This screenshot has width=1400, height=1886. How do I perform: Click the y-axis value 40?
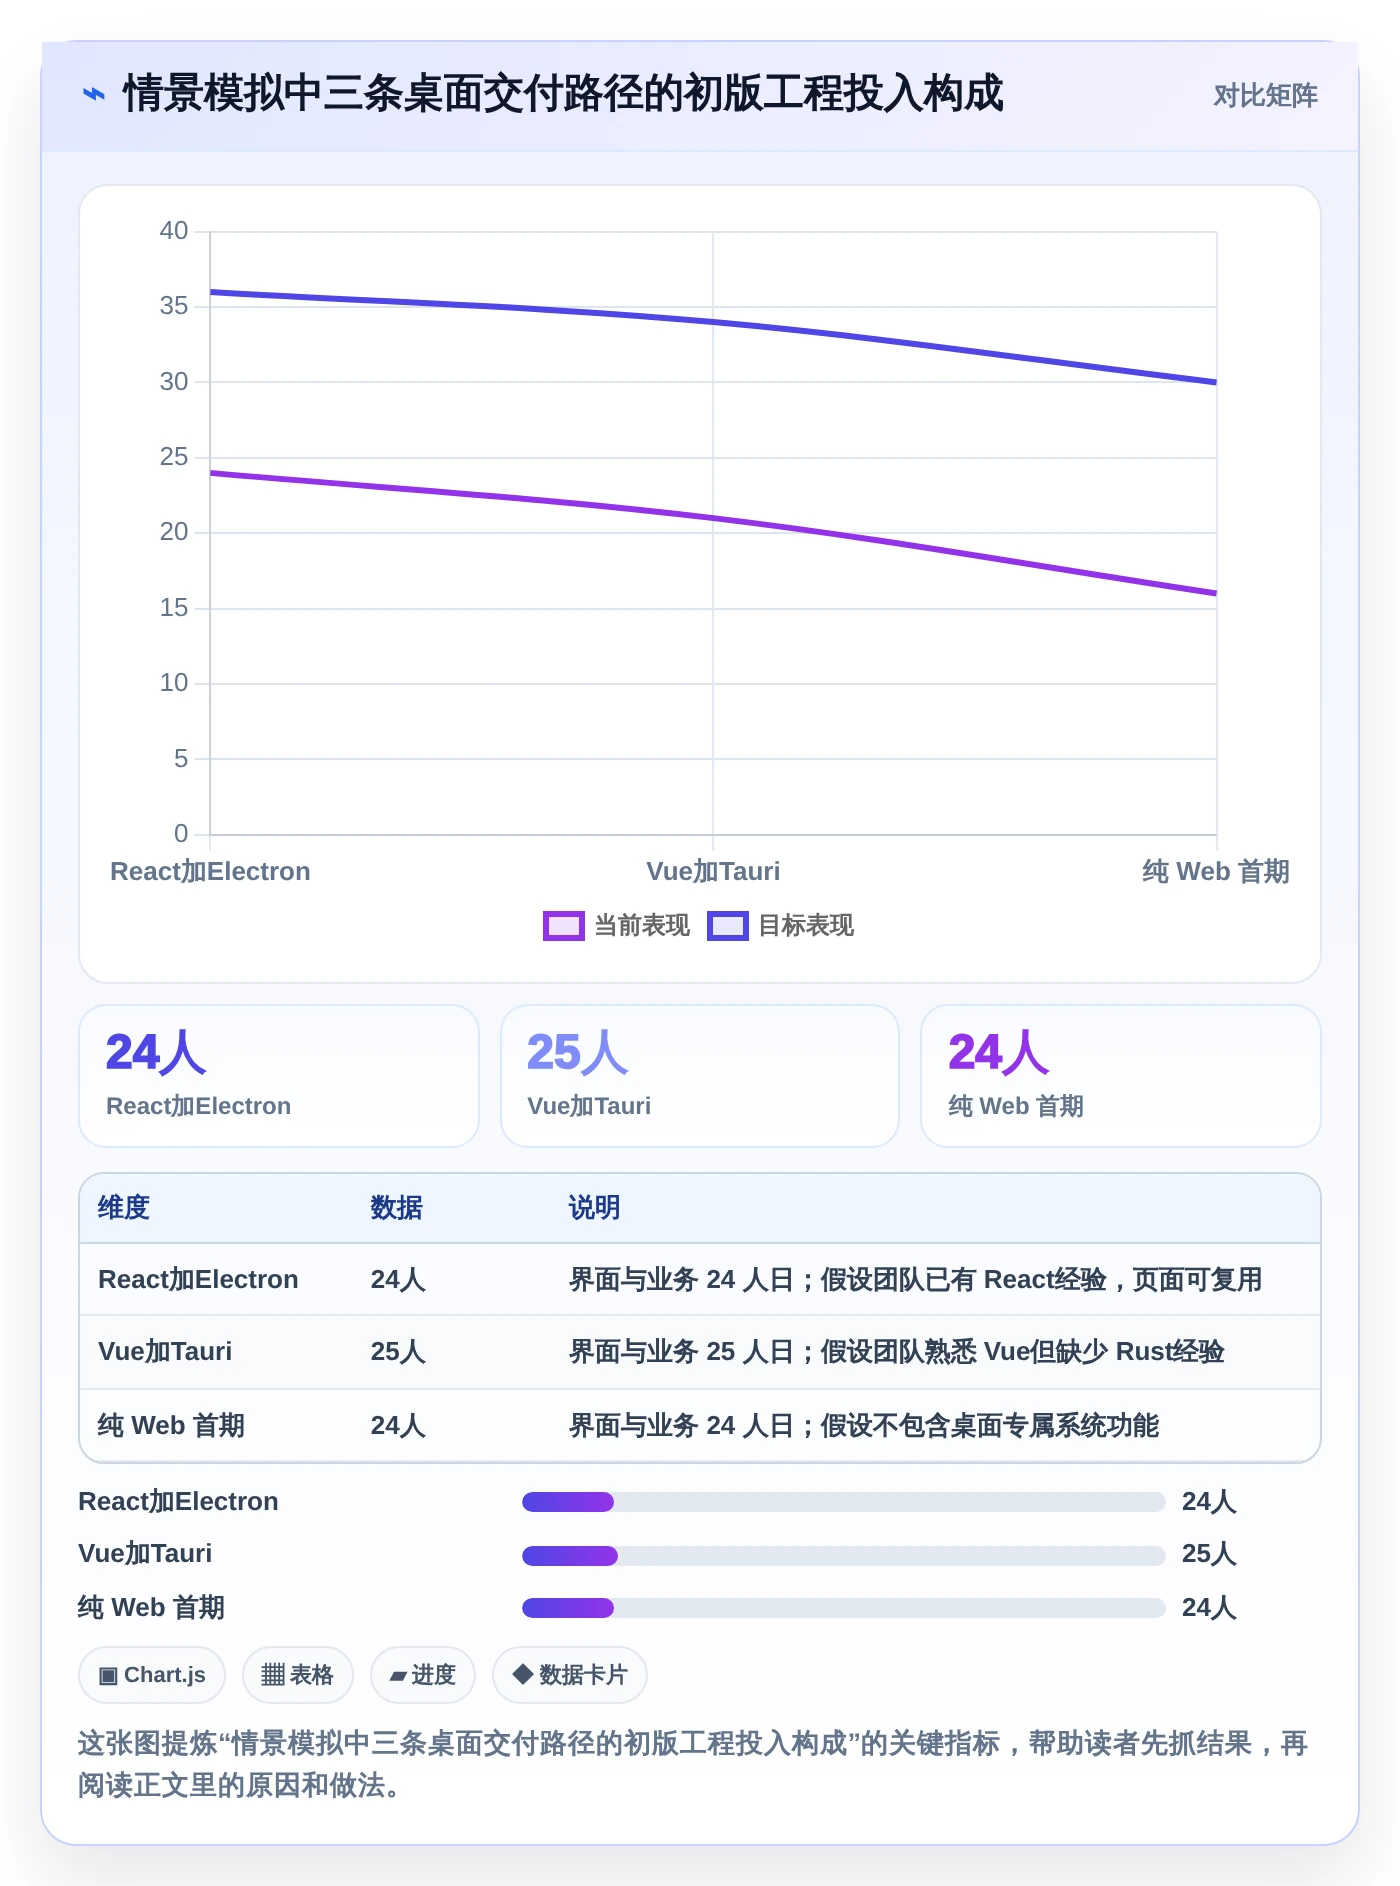[174, 231]
